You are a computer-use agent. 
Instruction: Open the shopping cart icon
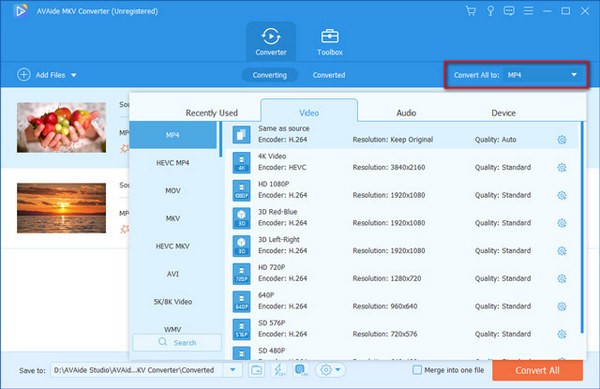[471, 11]
